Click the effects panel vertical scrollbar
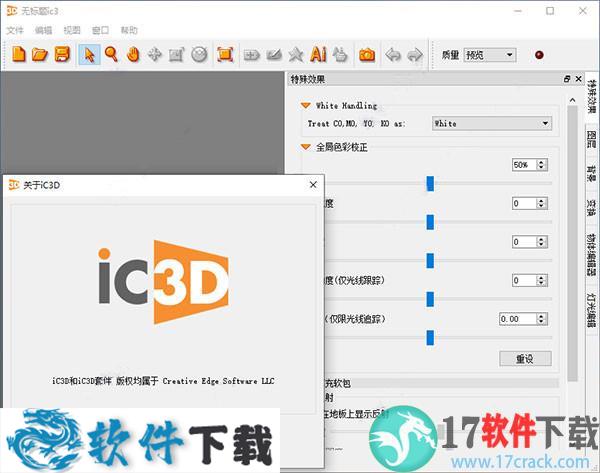 coord(572,243)
